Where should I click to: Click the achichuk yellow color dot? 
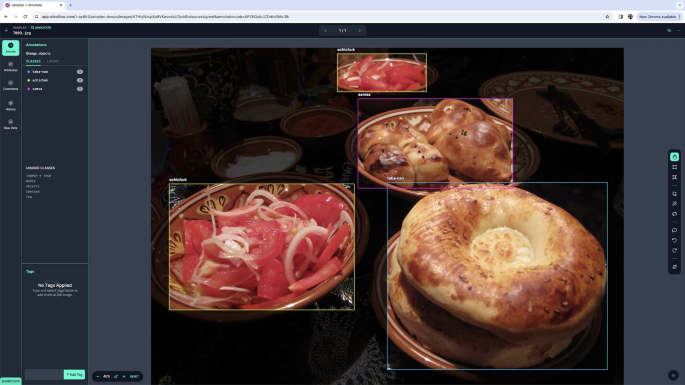click(x=29, y=80)
